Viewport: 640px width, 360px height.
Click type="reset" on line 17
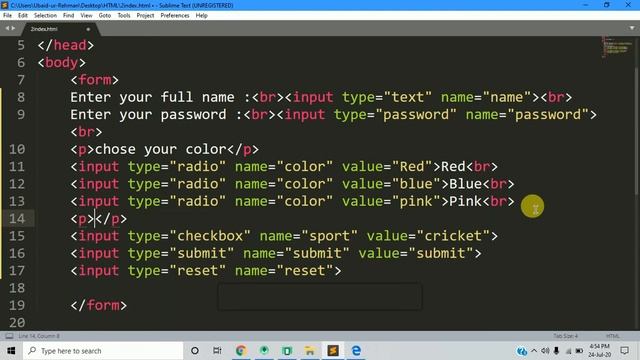click(177, 271)
